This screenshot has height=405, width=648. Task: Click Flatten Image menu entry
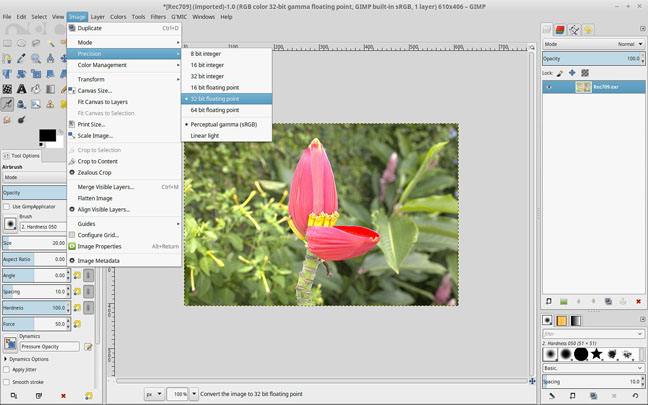[124, 198]
